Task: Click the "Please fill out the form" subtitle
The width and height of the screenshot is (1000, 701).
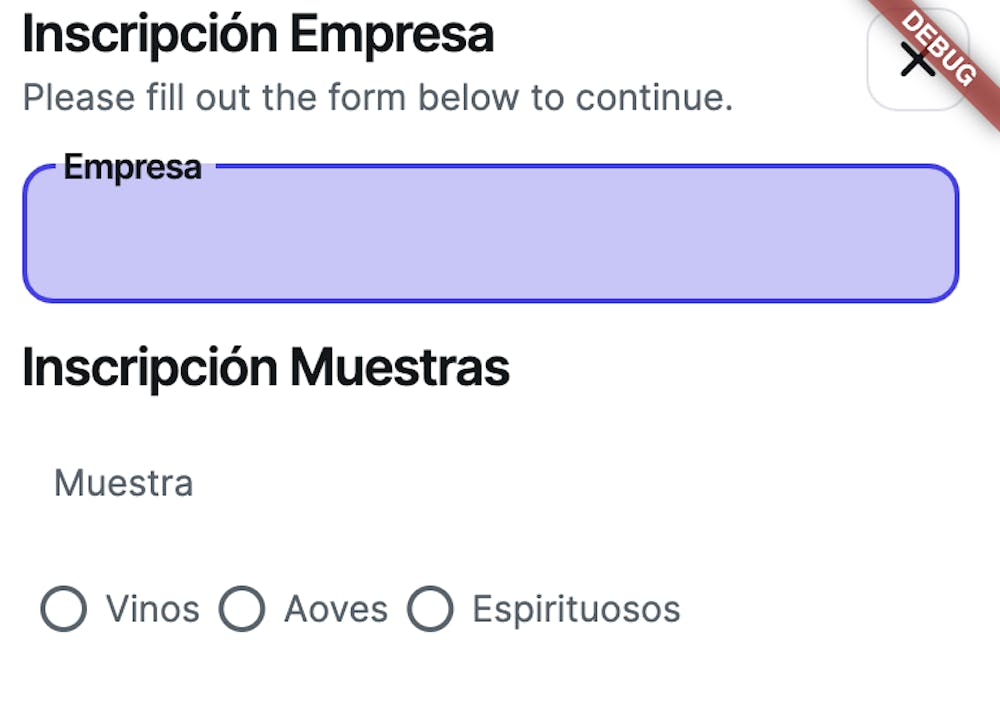Action: (x=378, y=98)
